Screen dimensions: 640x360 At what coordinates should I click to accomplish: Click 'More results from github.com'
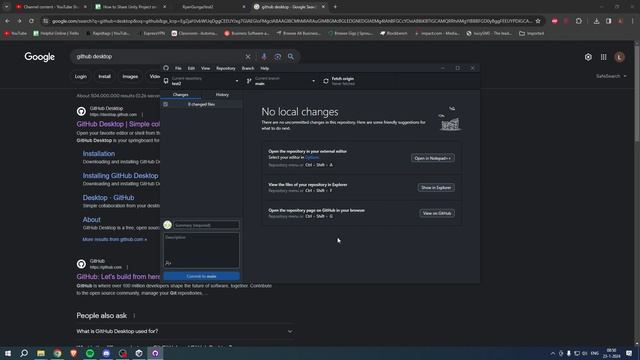point(115,239)
